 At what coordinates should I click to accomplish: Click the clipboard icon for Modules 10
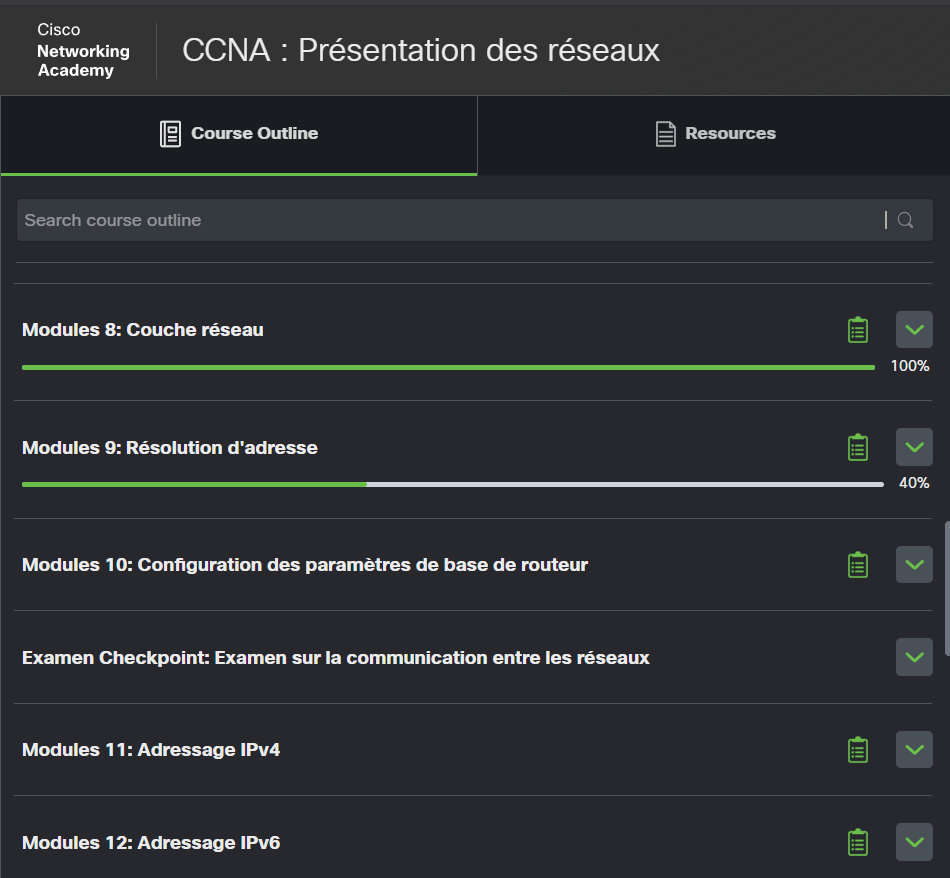(857, 565)
